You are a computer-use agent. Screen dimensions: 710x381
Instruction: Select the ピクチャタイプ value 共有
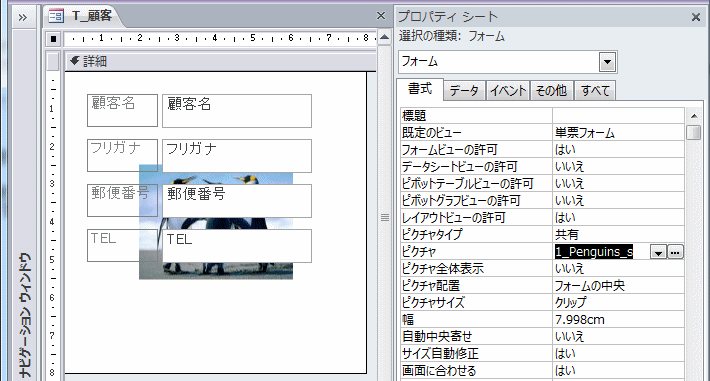click(618, 235)
